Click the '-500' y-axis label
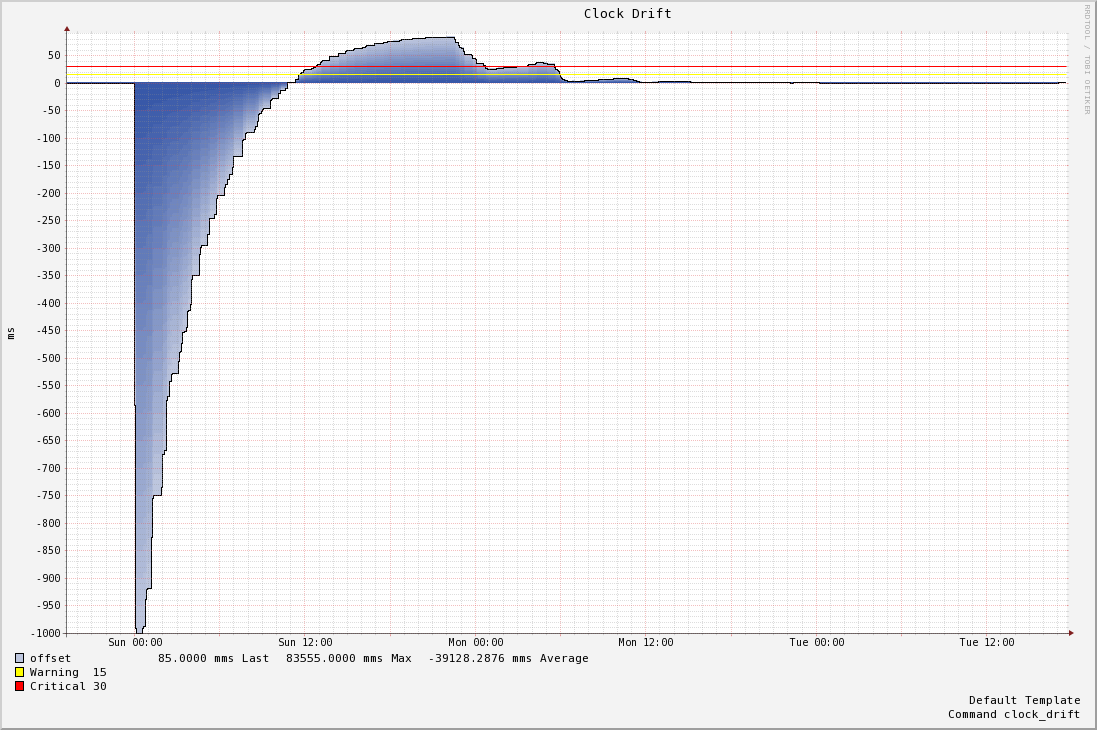Screen dimensions: 1097x730 coord(48,358)
